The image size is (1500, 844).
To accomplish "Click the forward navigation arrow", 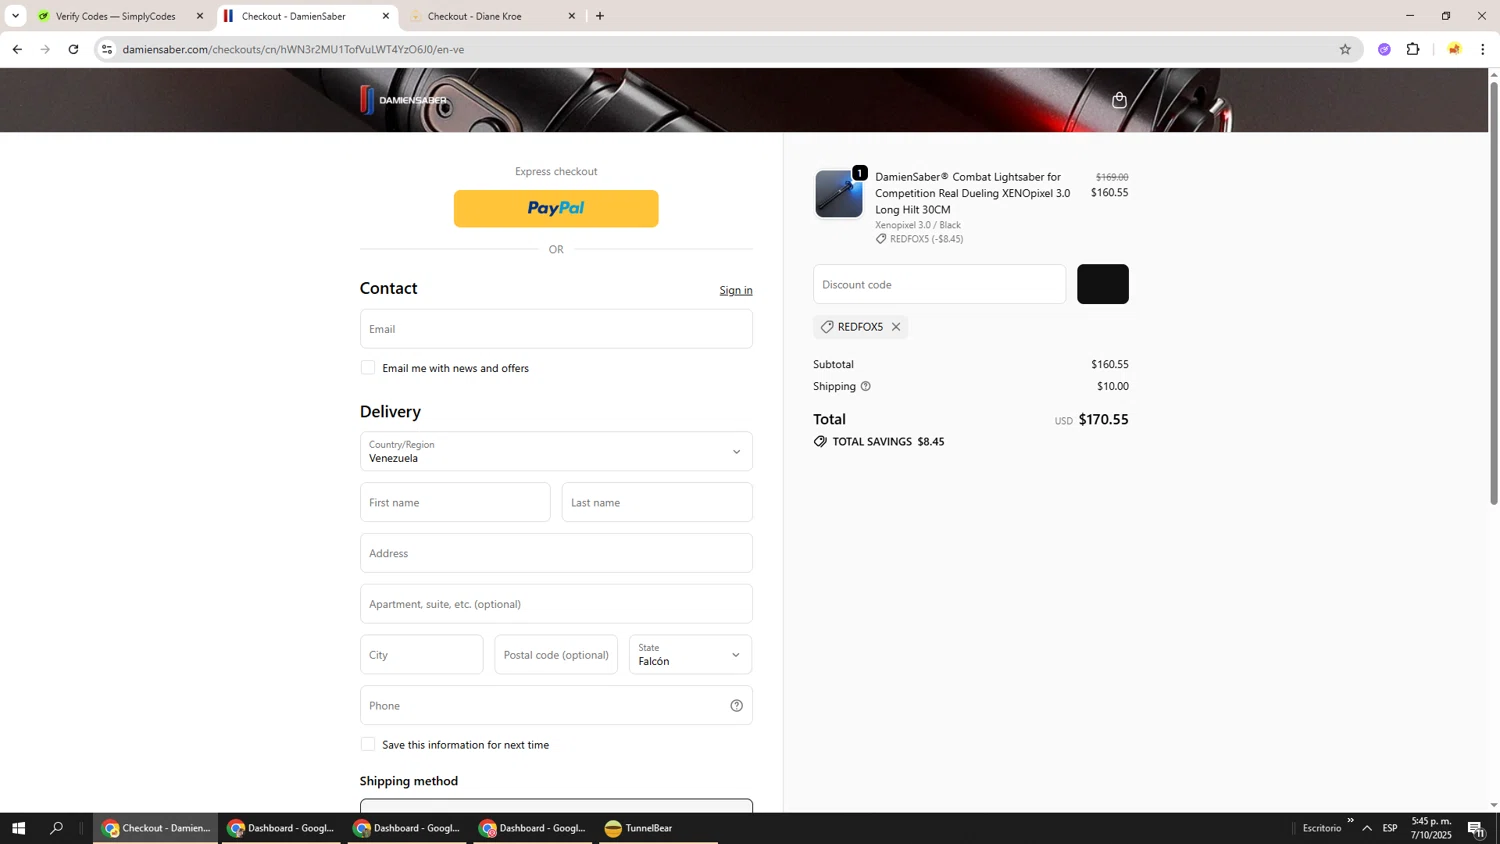I will 45,49.
